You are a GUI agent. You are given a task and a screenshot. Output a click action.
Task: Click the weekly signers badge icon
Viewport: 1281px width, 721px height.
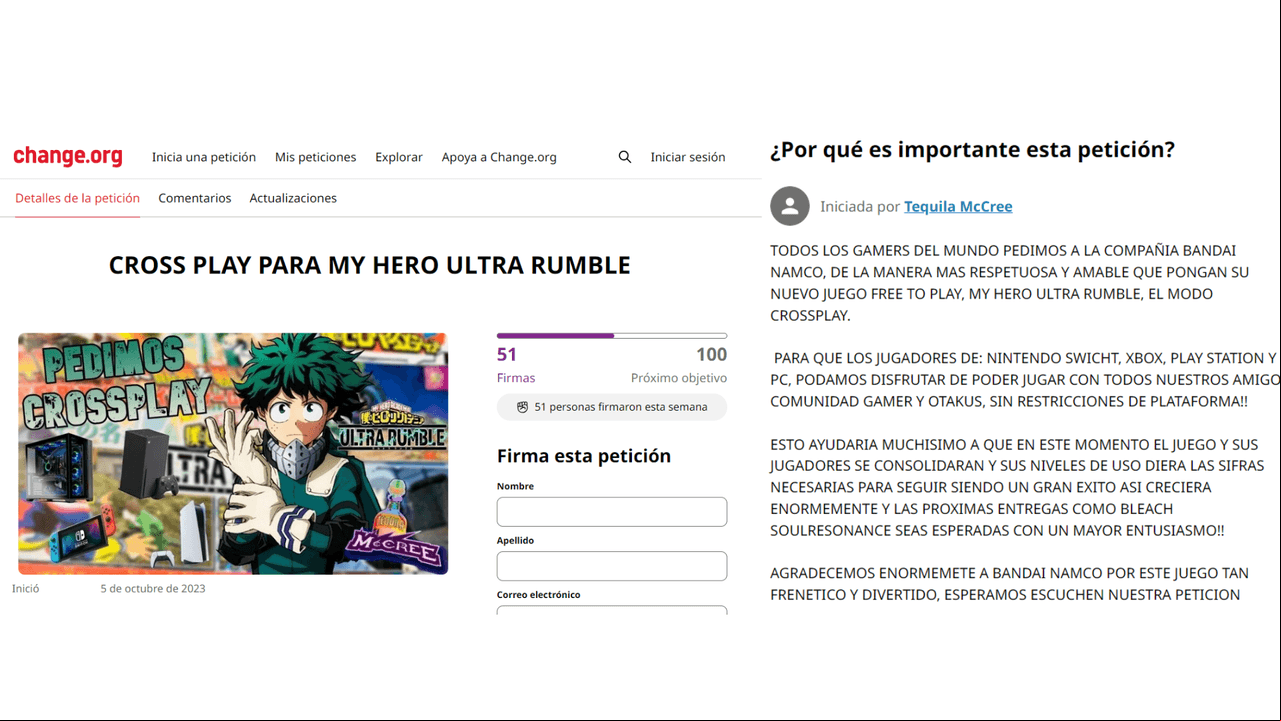(x=522, y=407)
